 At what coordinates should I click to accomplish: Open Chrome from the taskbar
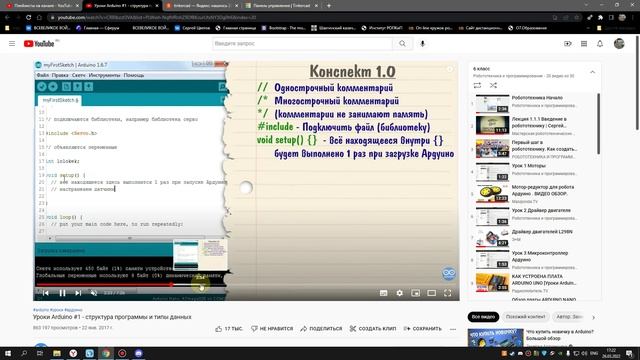(x=106, y=353)
